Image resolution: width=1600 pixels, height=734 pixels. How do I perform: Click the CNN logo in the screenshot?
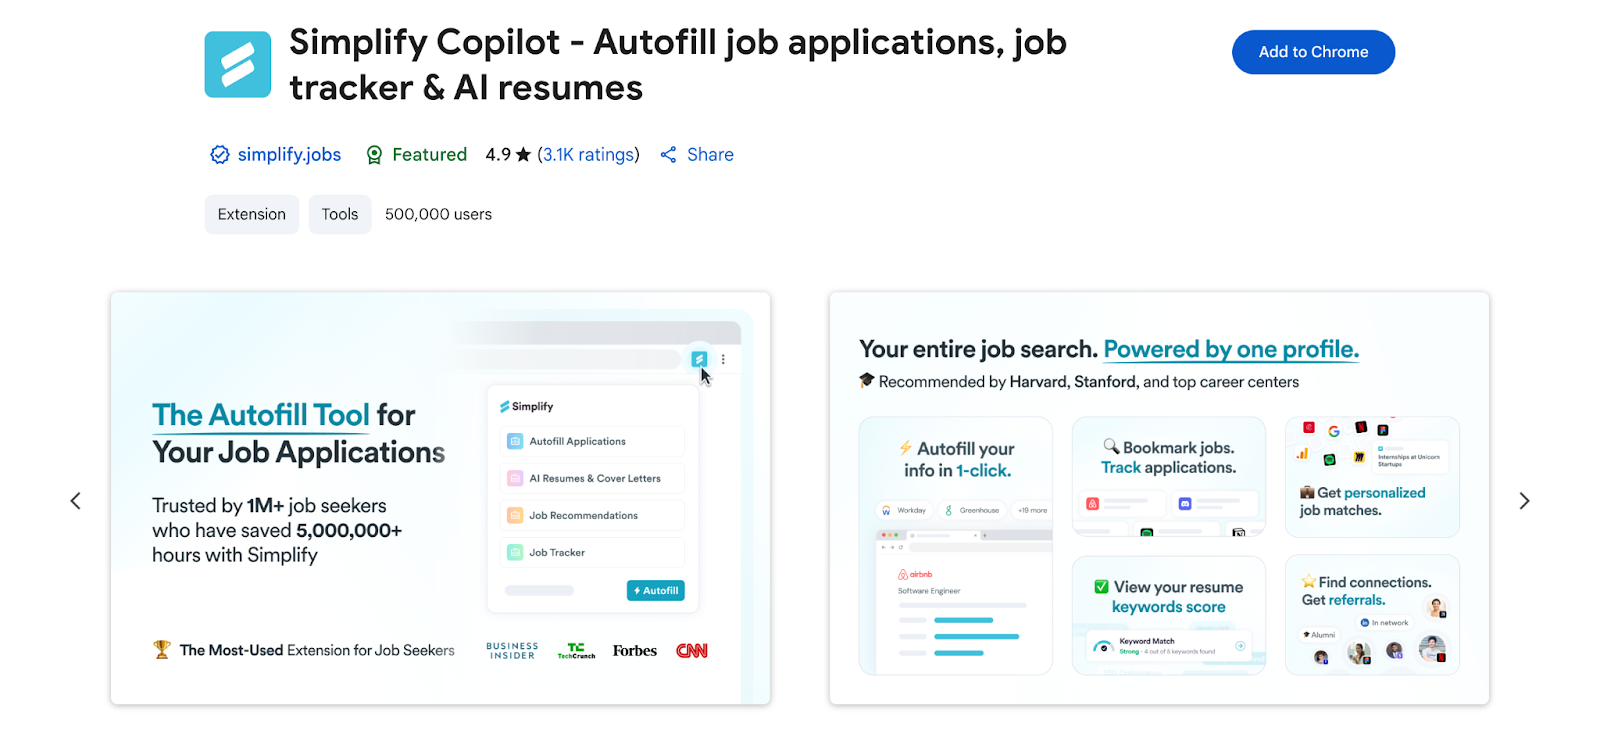click(691, 651)
